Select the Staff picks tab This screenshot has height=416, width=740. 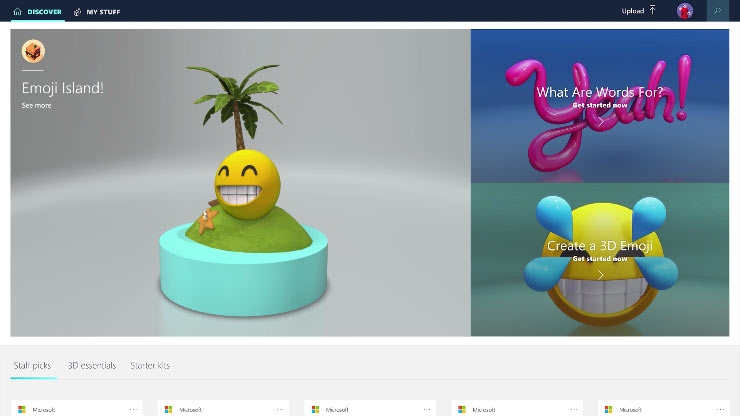32,366
